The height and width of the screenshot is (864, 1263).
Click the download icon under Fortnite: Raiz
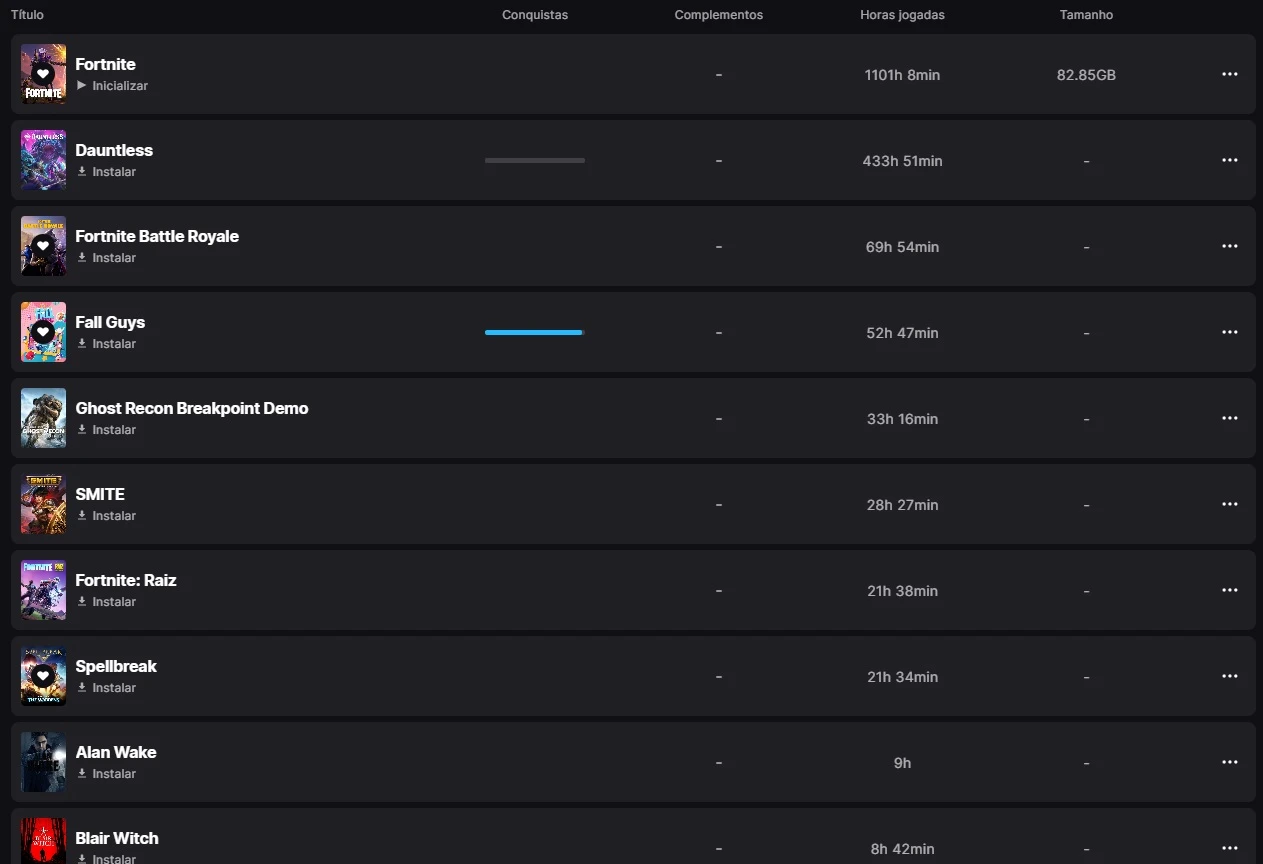(82, 602)
